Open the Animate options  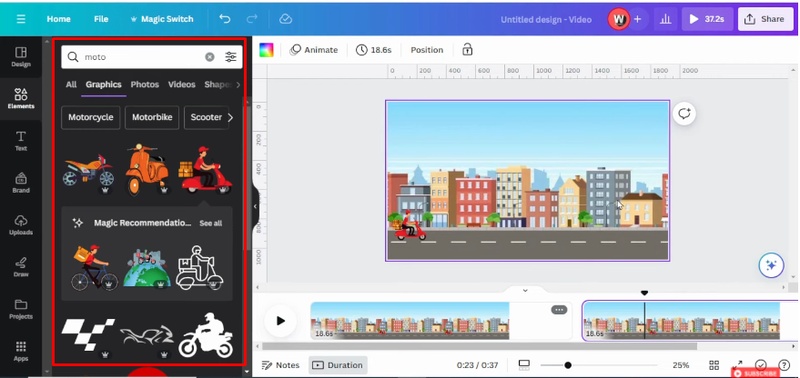click(x=314, y=50)
